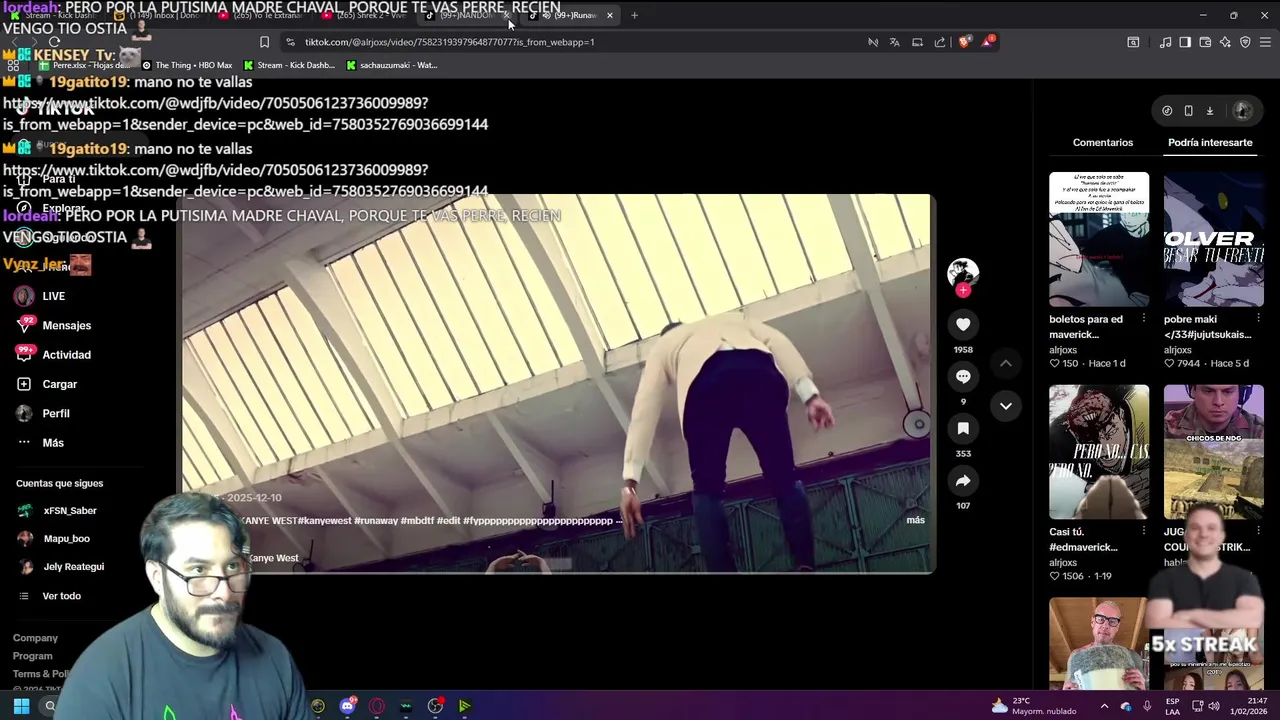The height and width of the screenshot is (720, 1280).
Task: Open browser main hamburger menu
Action: 1265,42
